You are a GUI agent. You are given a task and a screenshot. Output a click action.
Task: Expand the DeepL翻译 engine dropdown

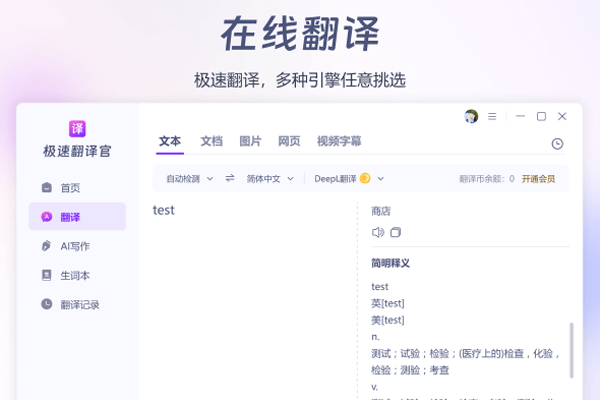coord(349,179)
